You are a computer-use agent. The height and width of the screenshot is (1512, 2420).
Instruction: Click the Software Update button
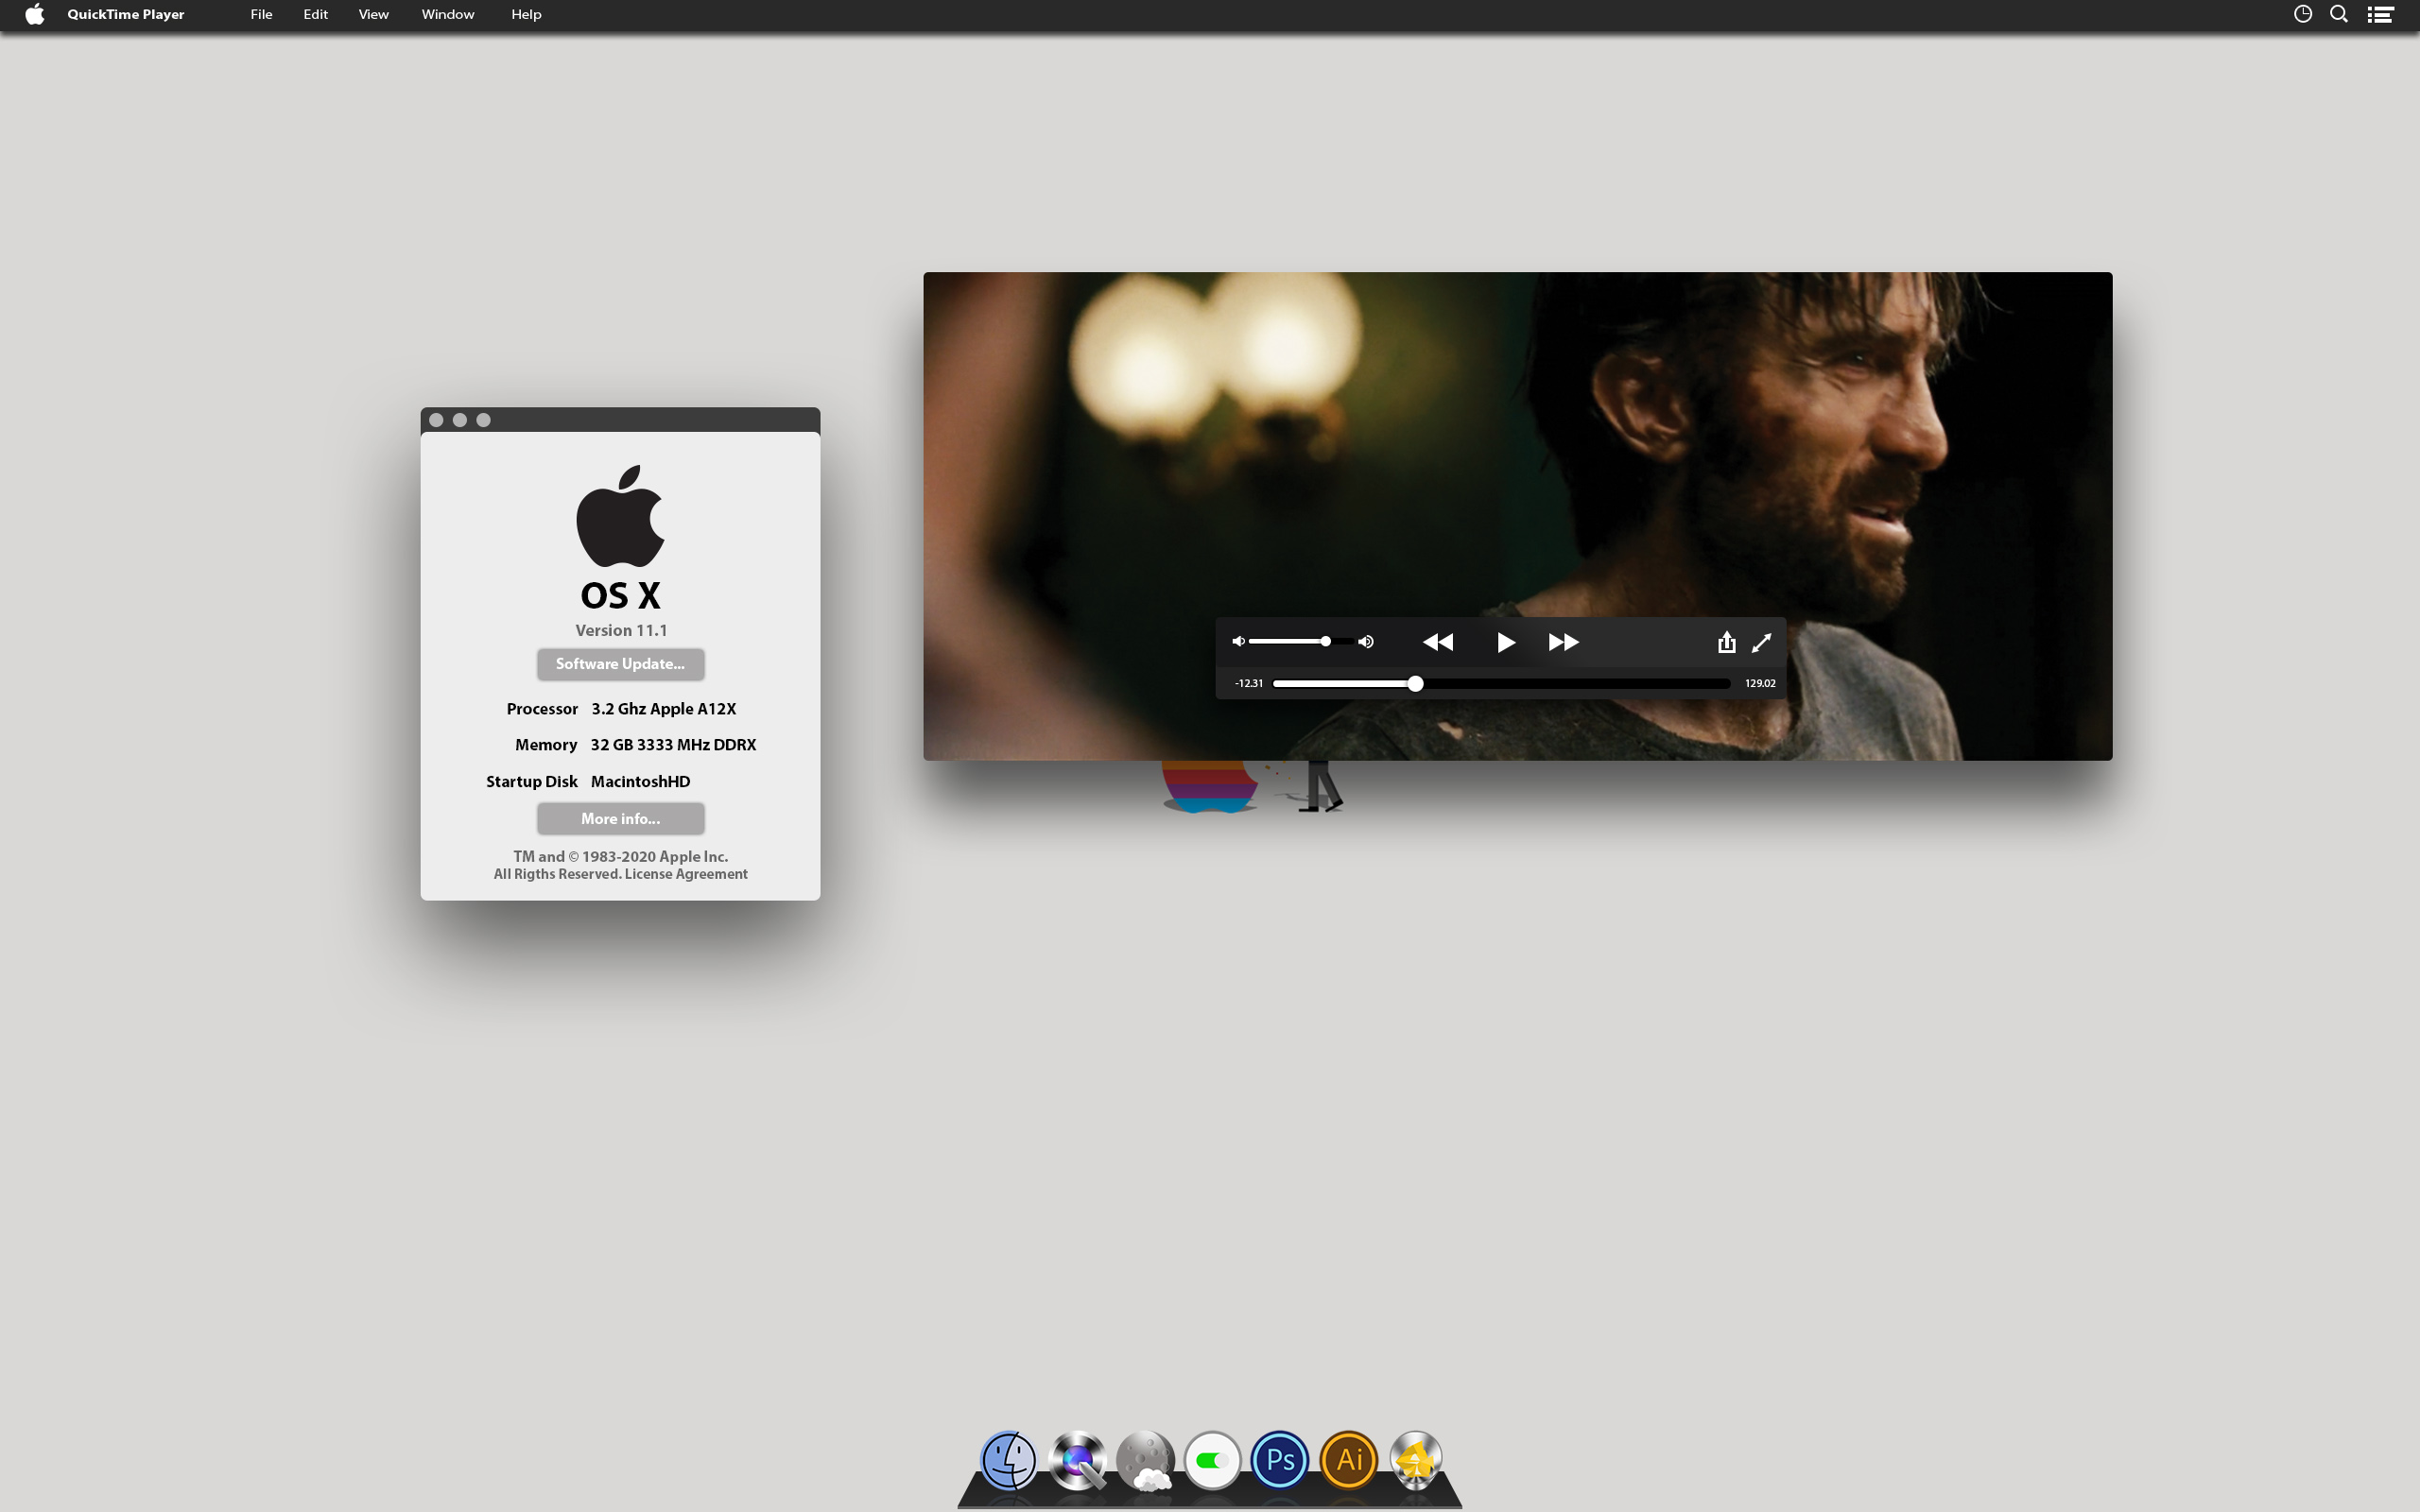coord(618,663)
